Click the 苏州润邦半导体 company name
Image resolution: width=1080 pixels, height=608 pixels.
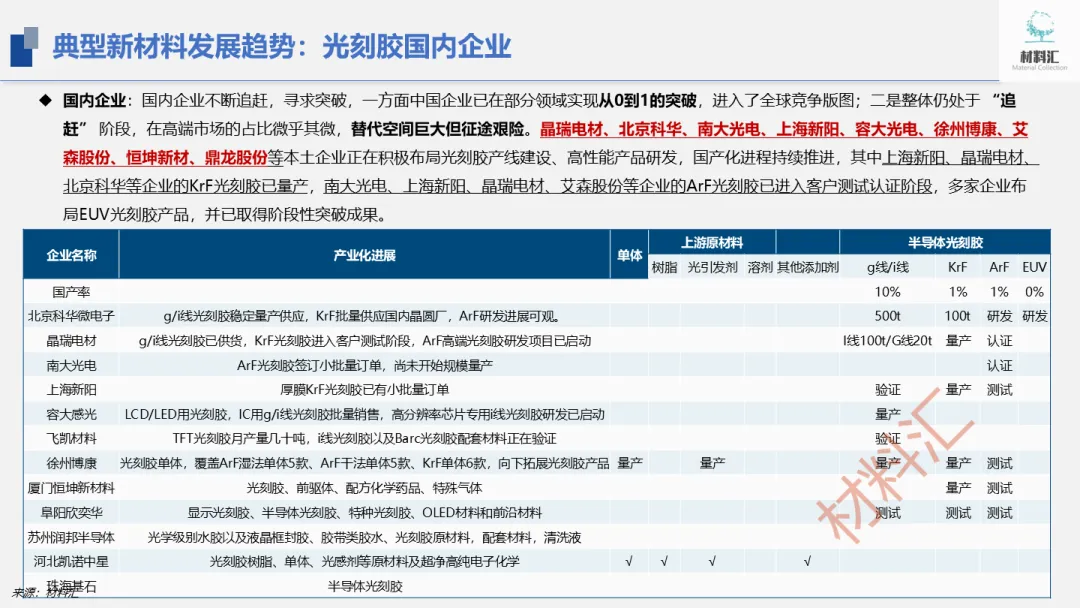[x=71, y=537]
